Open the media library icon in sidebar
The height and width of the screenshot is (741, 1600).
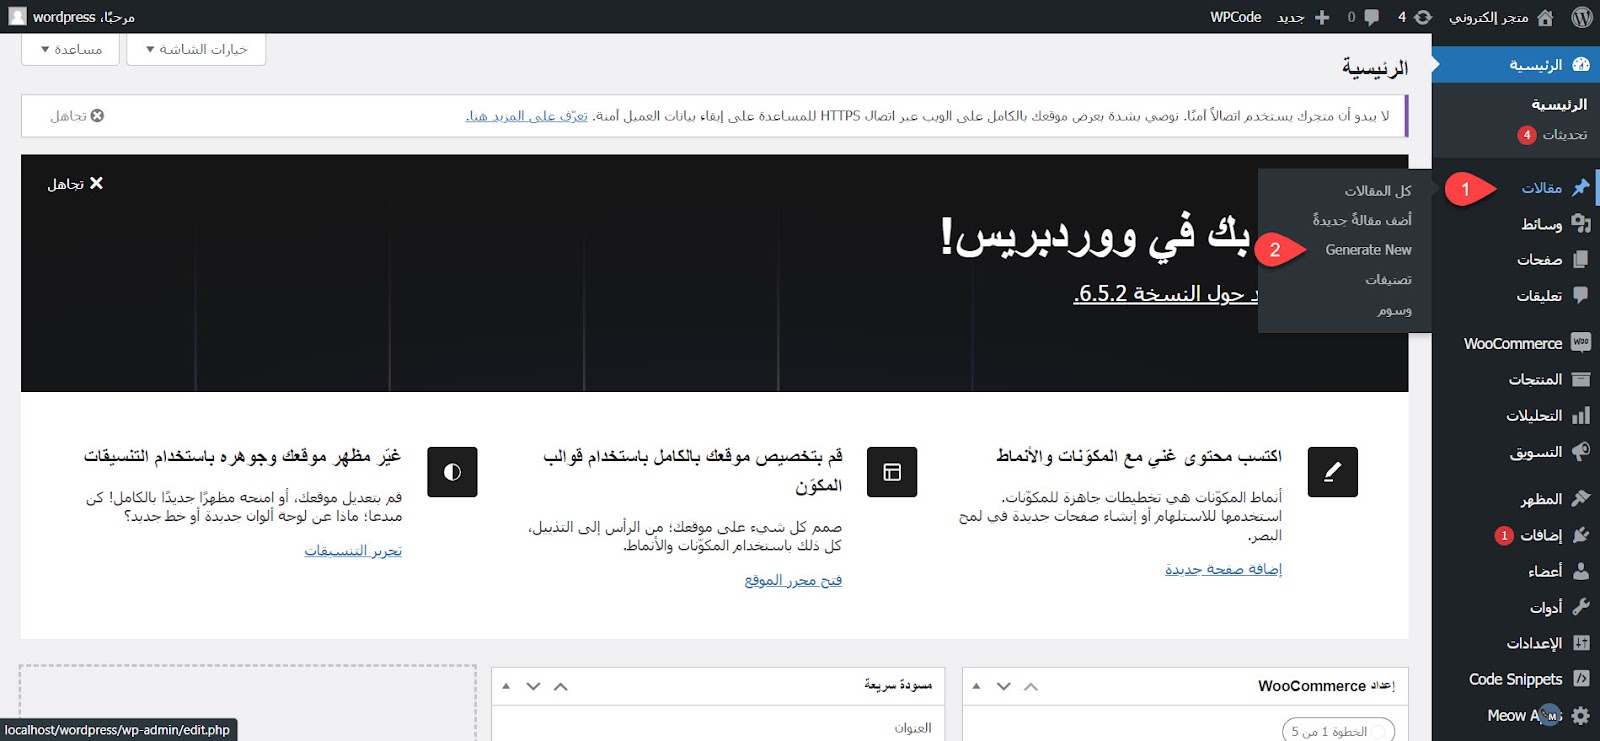click(1580, 224)
